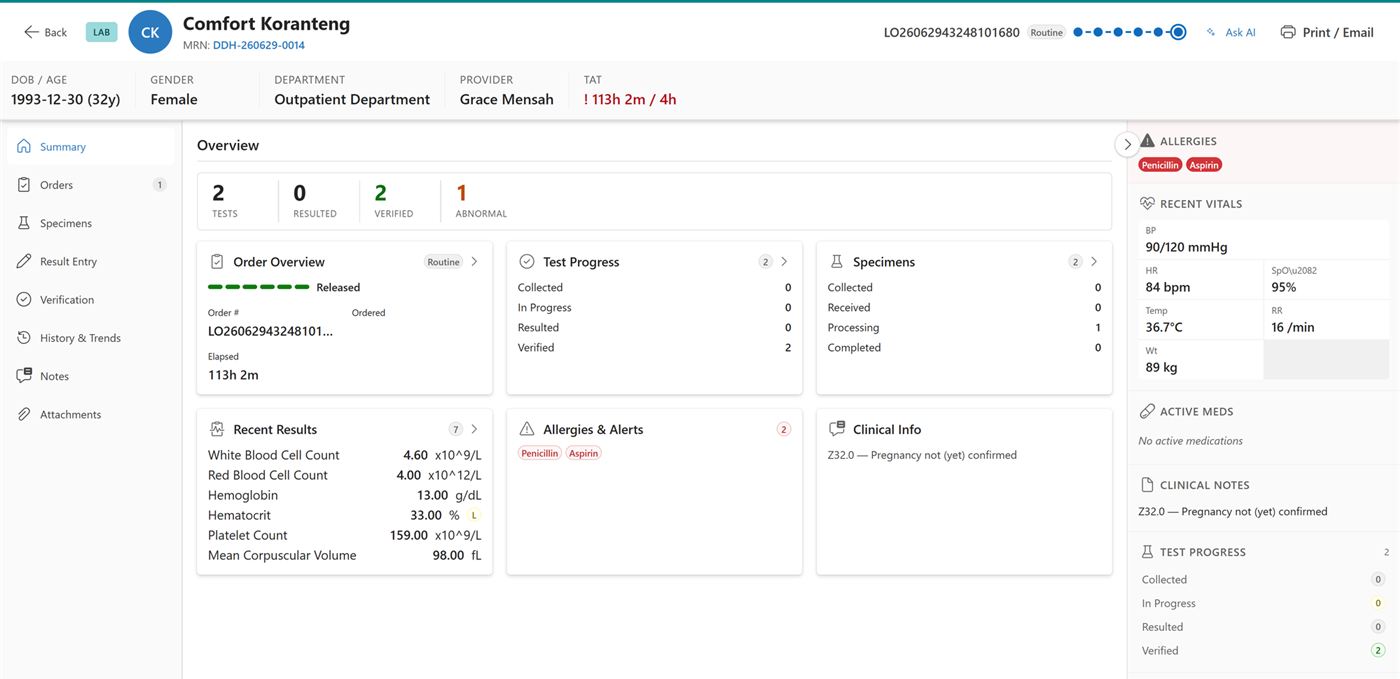
Task: Click the Aspirin tag in side panel
Action: tap(1204, 165)
